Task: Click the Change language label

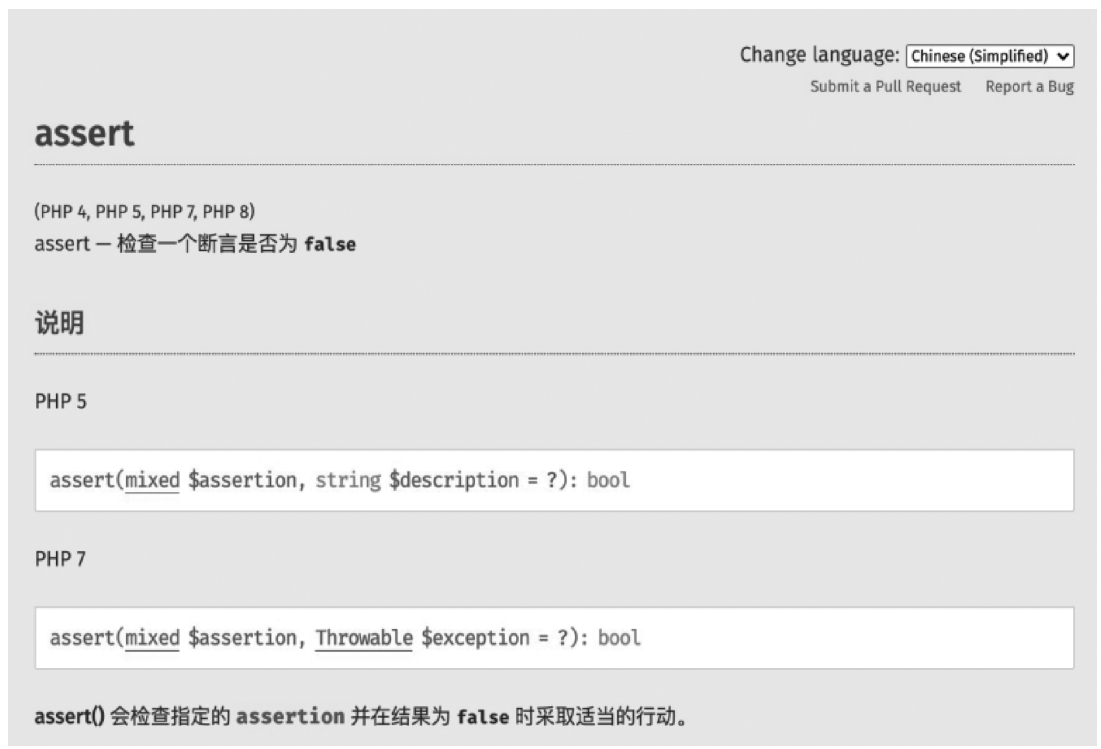Action: (819, 55)
